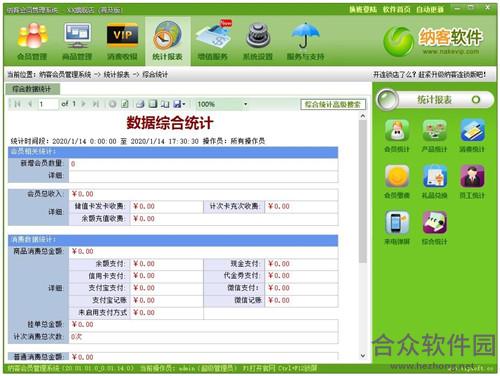500x376 pixels.
Task: Open 商品管理 monitor icon module
Action: (77, 41)
